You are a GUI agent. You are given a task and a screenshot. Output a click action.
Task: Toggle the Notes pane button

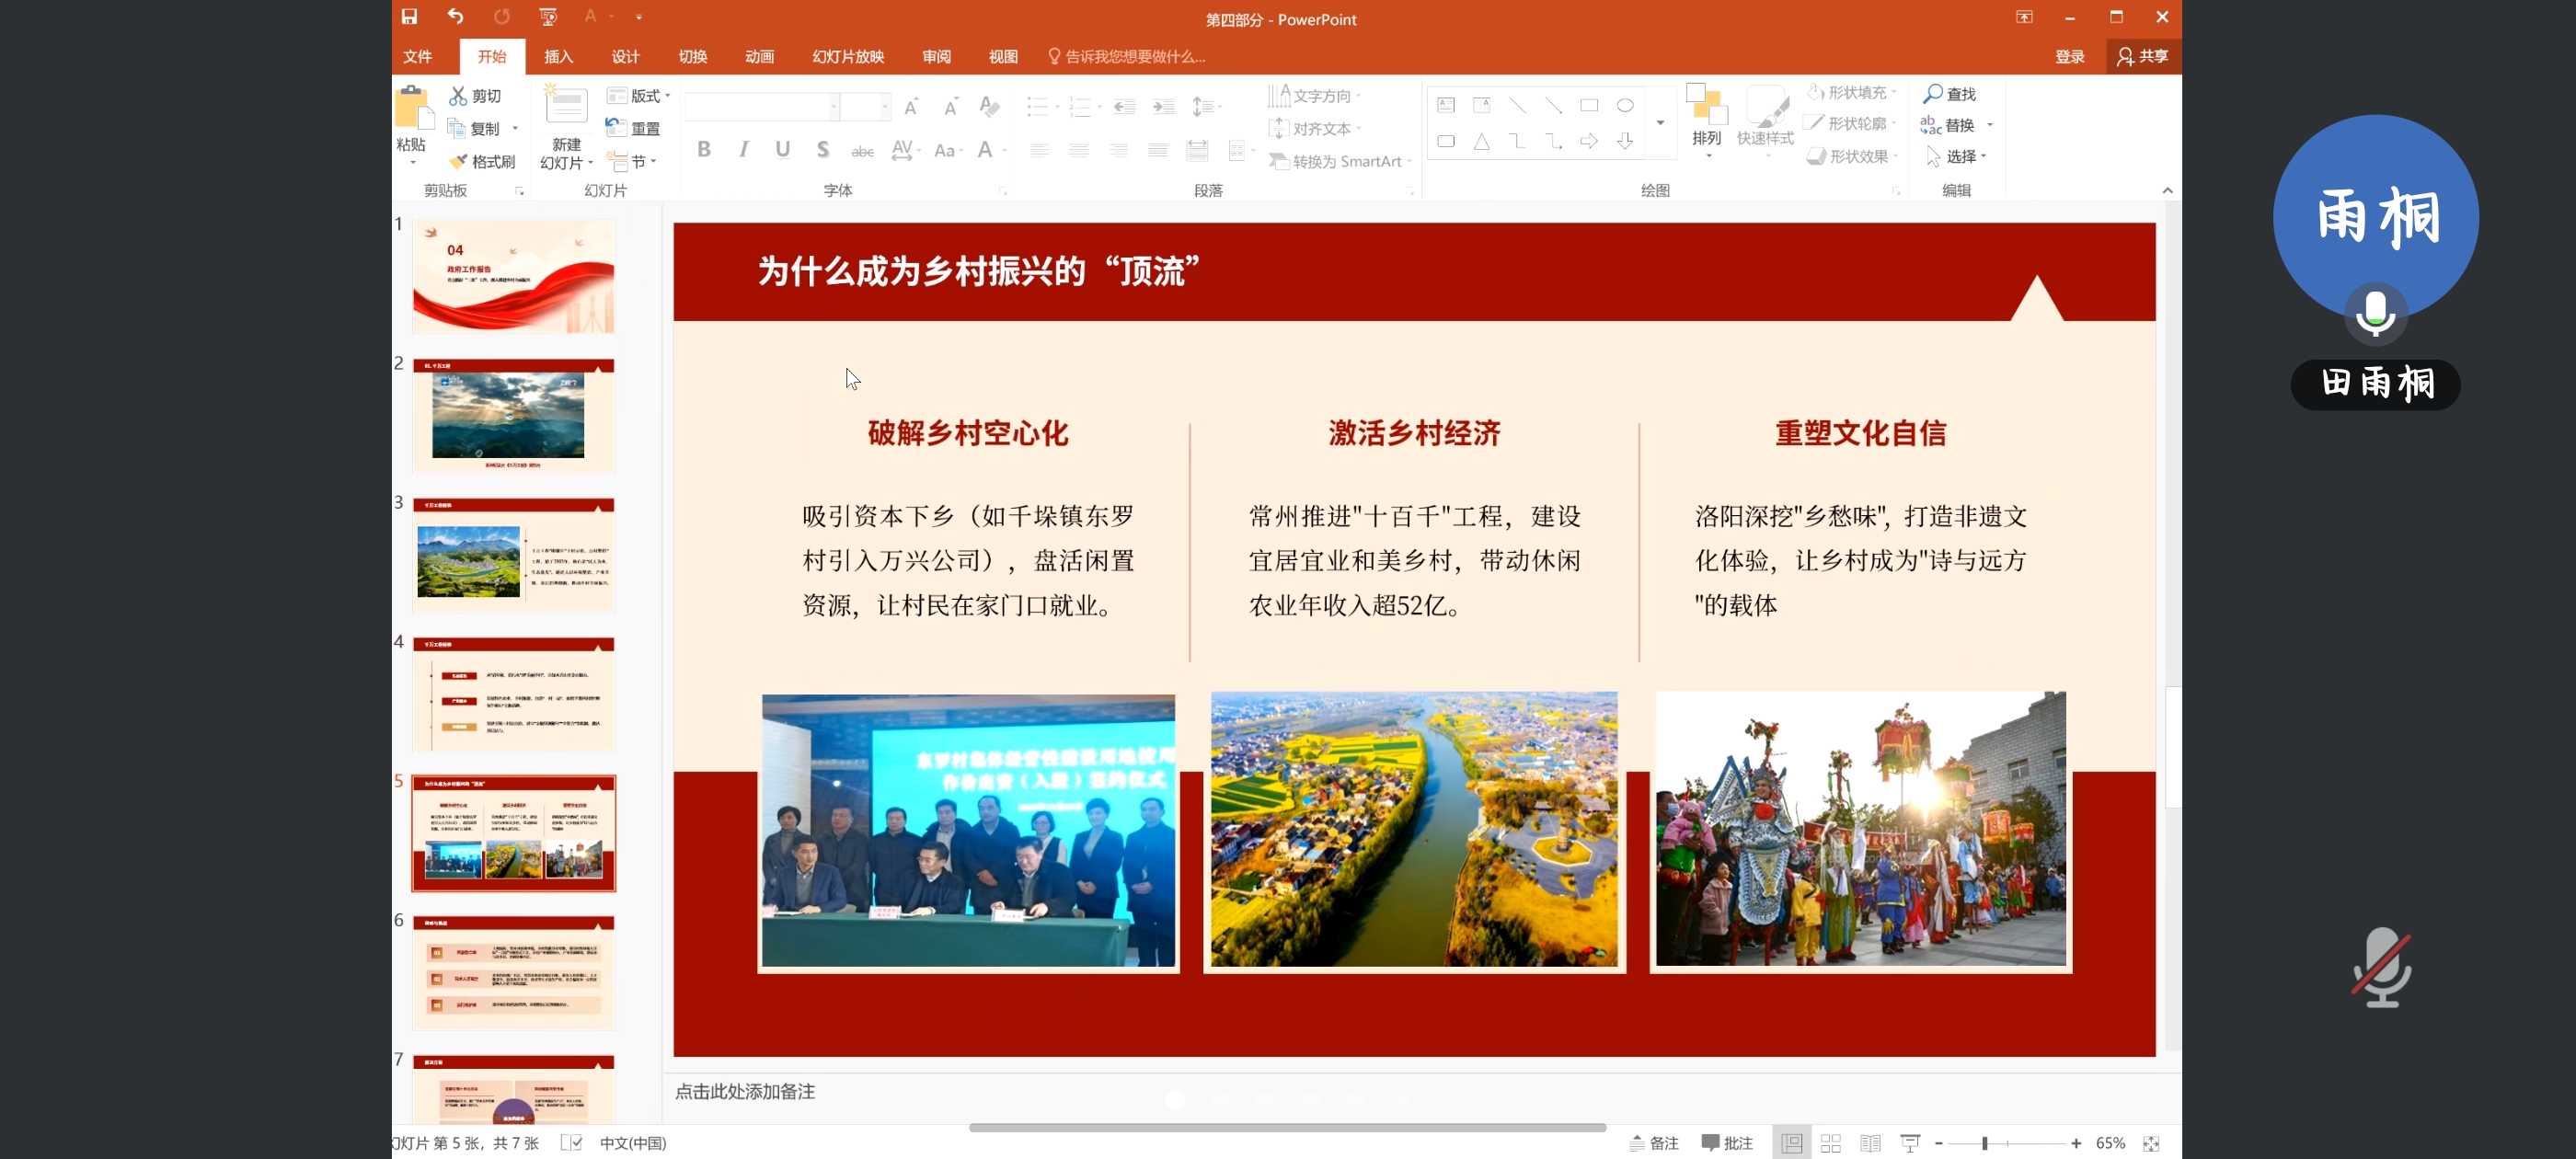point(1654,1143)
